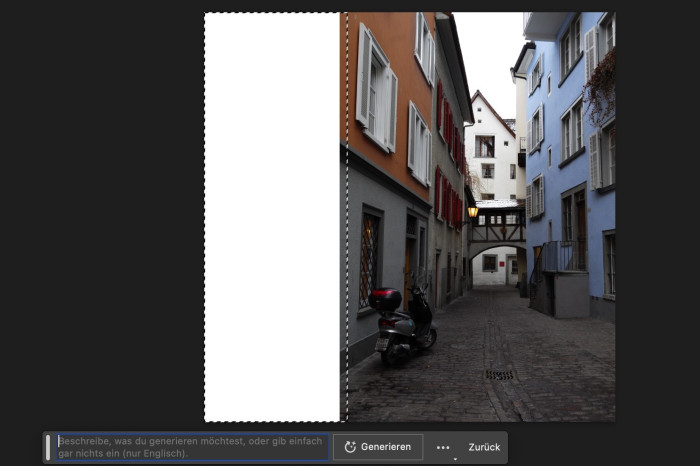Click the Zurück button

click(x=484, y=447)
